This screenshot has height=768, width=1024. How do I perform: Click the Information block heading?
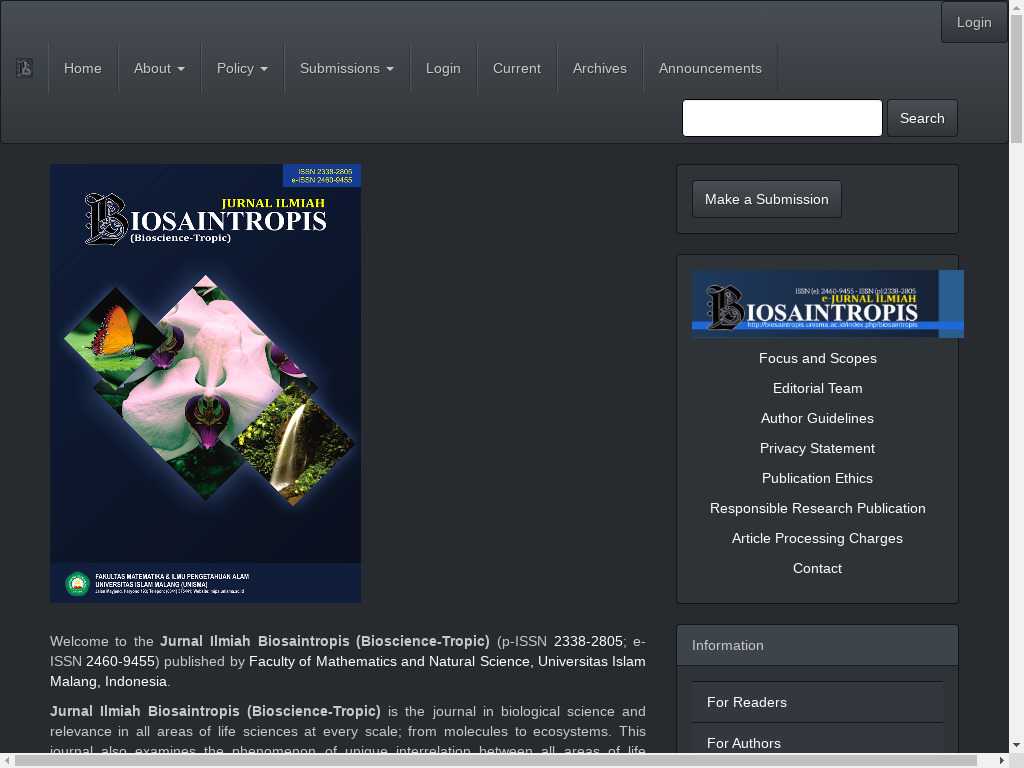(x=818, y=645)
